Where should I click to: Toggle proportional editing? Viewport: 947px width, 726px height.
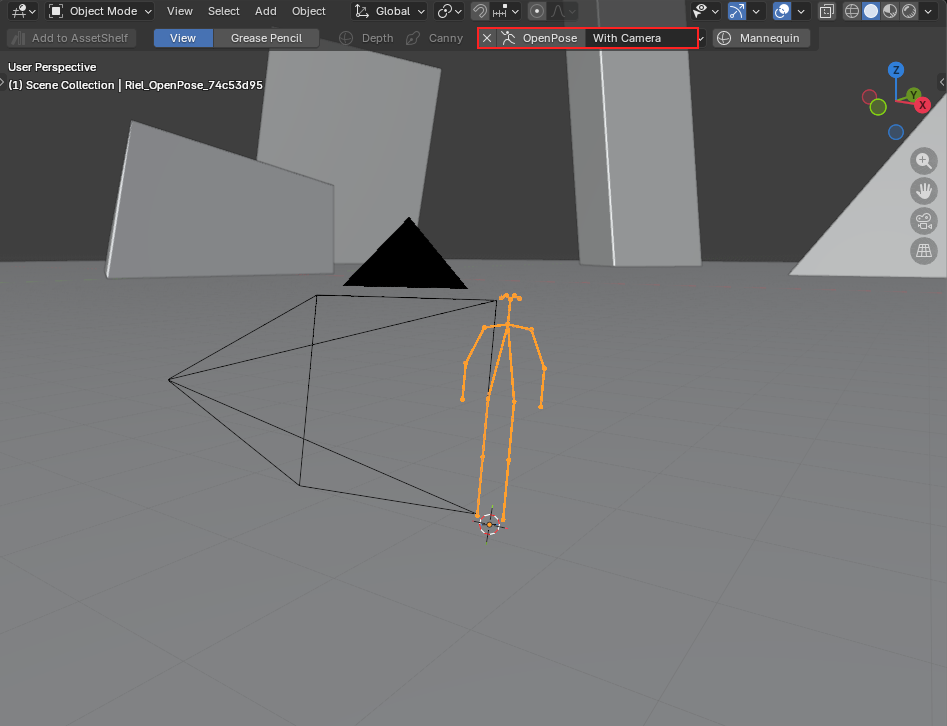point(536,11)
